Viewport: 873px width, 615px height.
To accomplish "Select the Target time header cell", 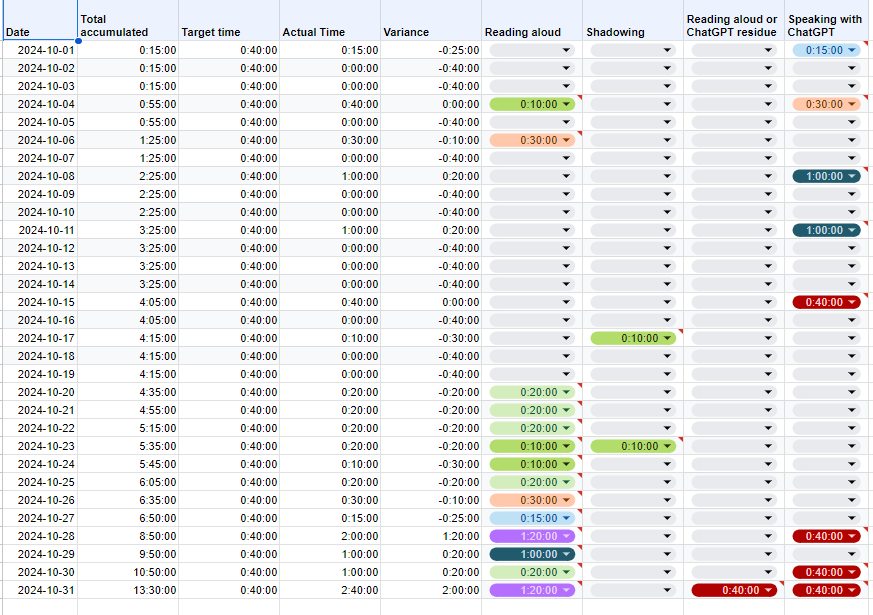I will 229,21.
